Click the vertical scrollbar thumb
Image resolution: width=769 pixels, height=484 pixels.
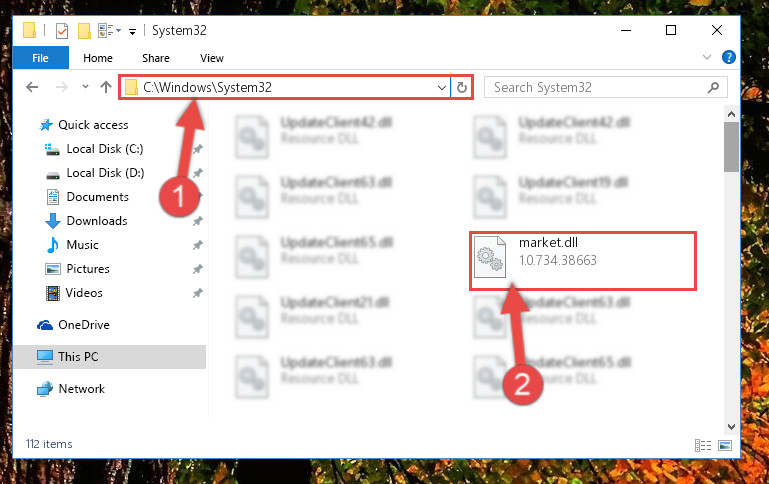click(x=731, y=147)
